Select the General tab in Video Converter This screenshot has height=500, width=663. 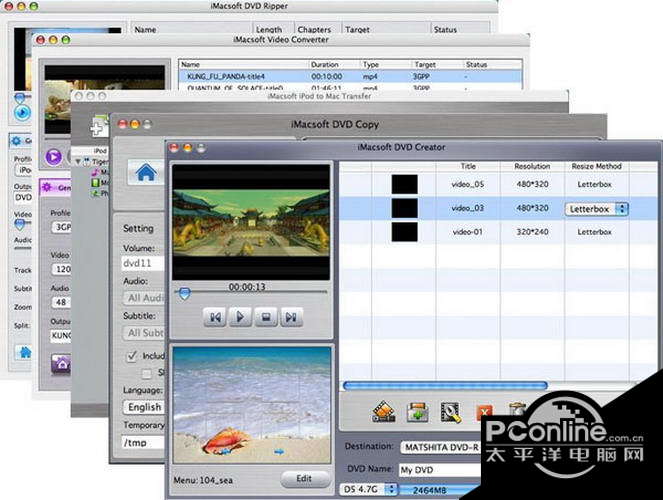click(55, 187)
